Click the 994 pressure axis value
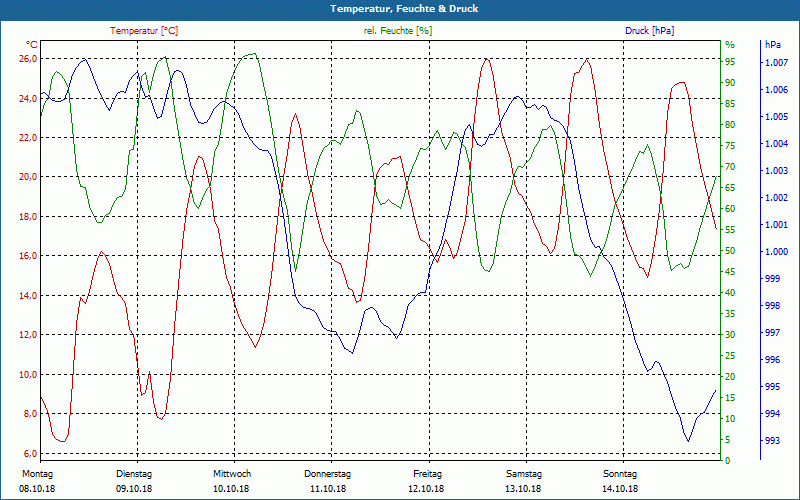Image resolution: width=800 pixels, height=500 pixels. 772,414
